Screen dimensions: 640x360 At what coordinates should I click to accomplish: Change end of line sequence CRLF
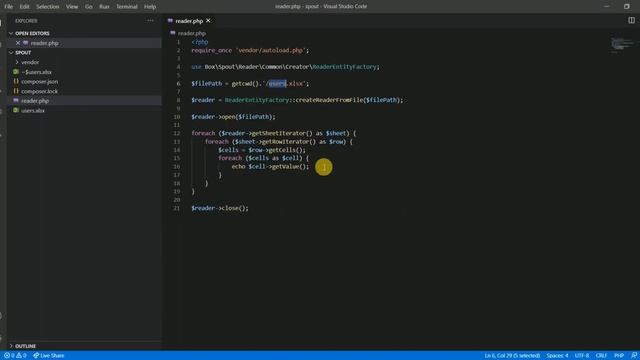601,356
